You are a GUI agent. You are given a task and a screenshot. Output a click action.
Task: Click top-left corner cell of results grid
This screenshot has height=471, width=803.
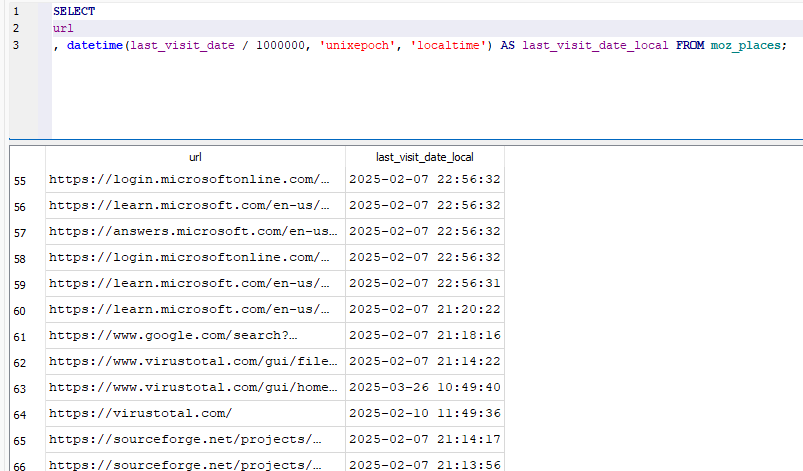point(26,157)
